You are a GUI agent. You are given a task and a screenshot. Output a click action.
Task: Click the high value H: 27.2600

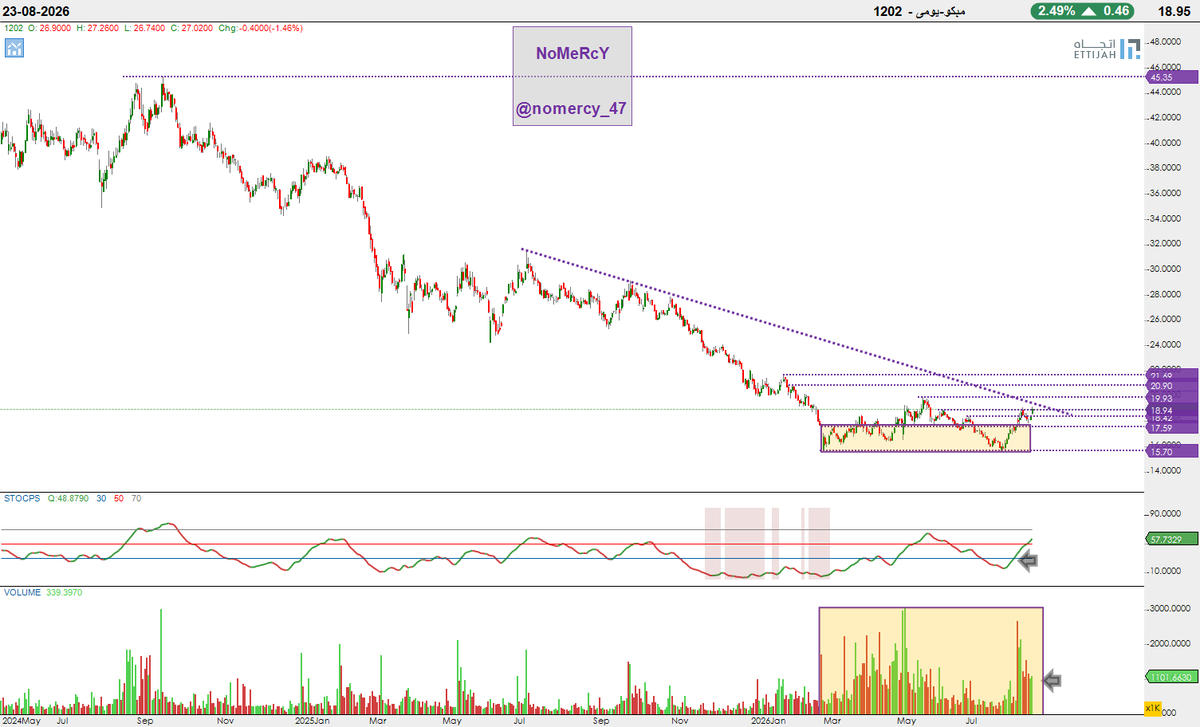point(98,28)
